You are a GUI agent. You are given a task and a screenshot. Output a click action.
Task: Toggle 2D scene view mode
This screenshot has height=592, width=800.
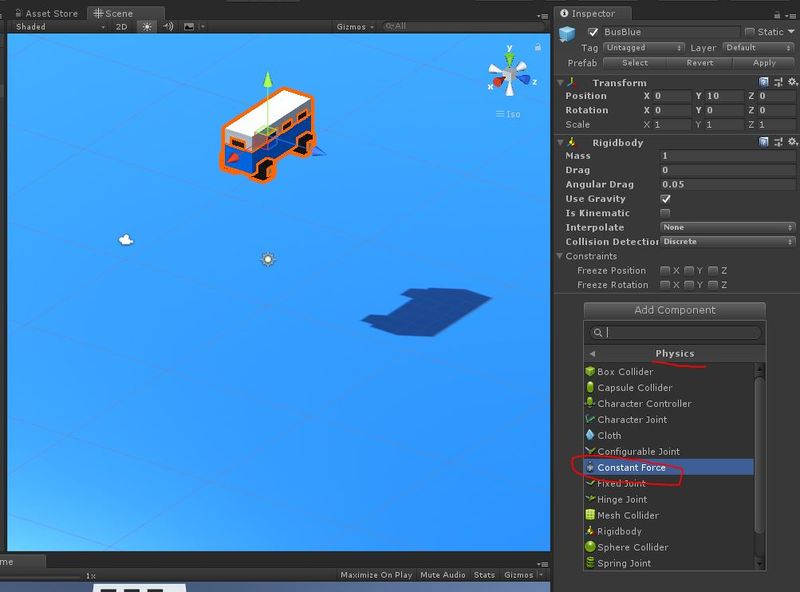[121, 27]
